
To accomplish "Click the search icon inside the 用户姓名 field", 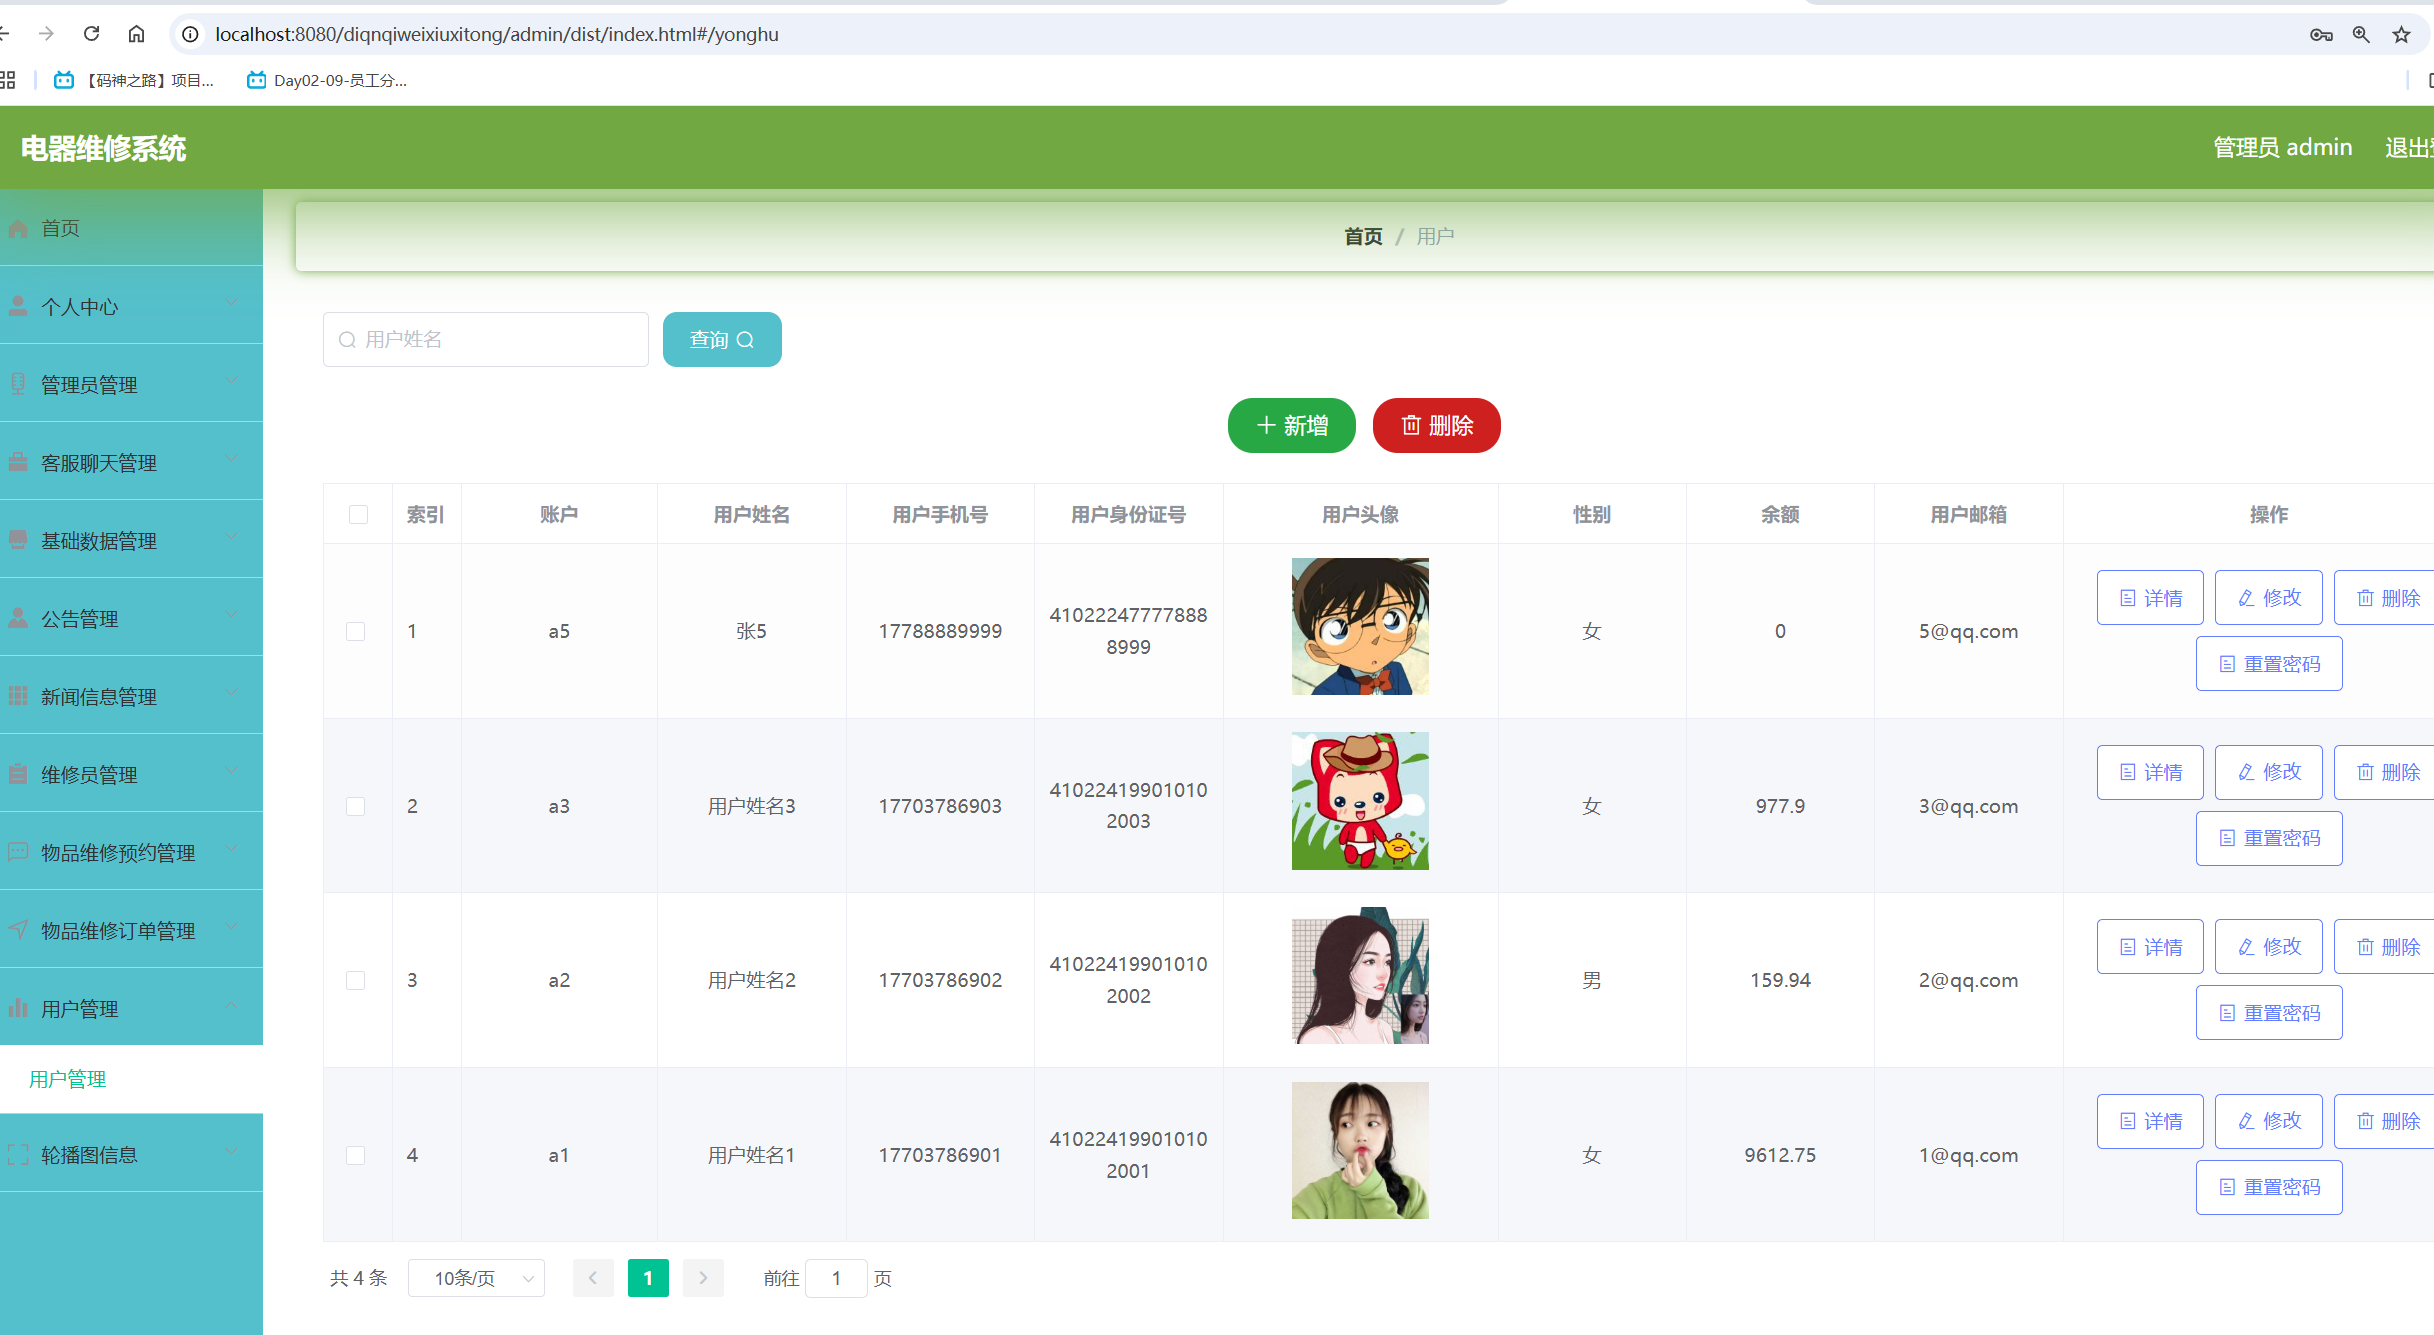I will tap(347, 340).
